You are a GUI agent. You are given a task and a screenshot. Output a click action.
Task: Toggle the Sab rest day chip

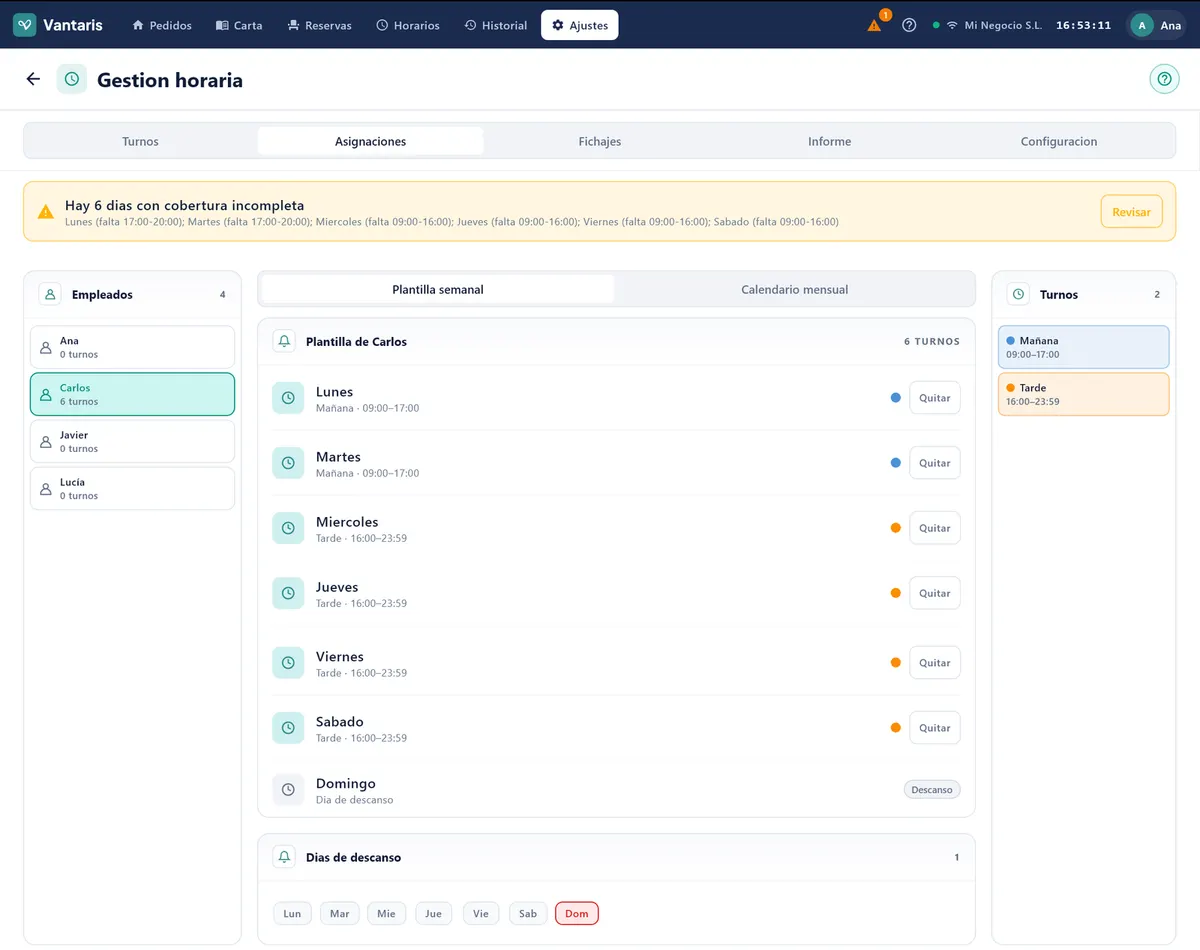coord(528,913)
